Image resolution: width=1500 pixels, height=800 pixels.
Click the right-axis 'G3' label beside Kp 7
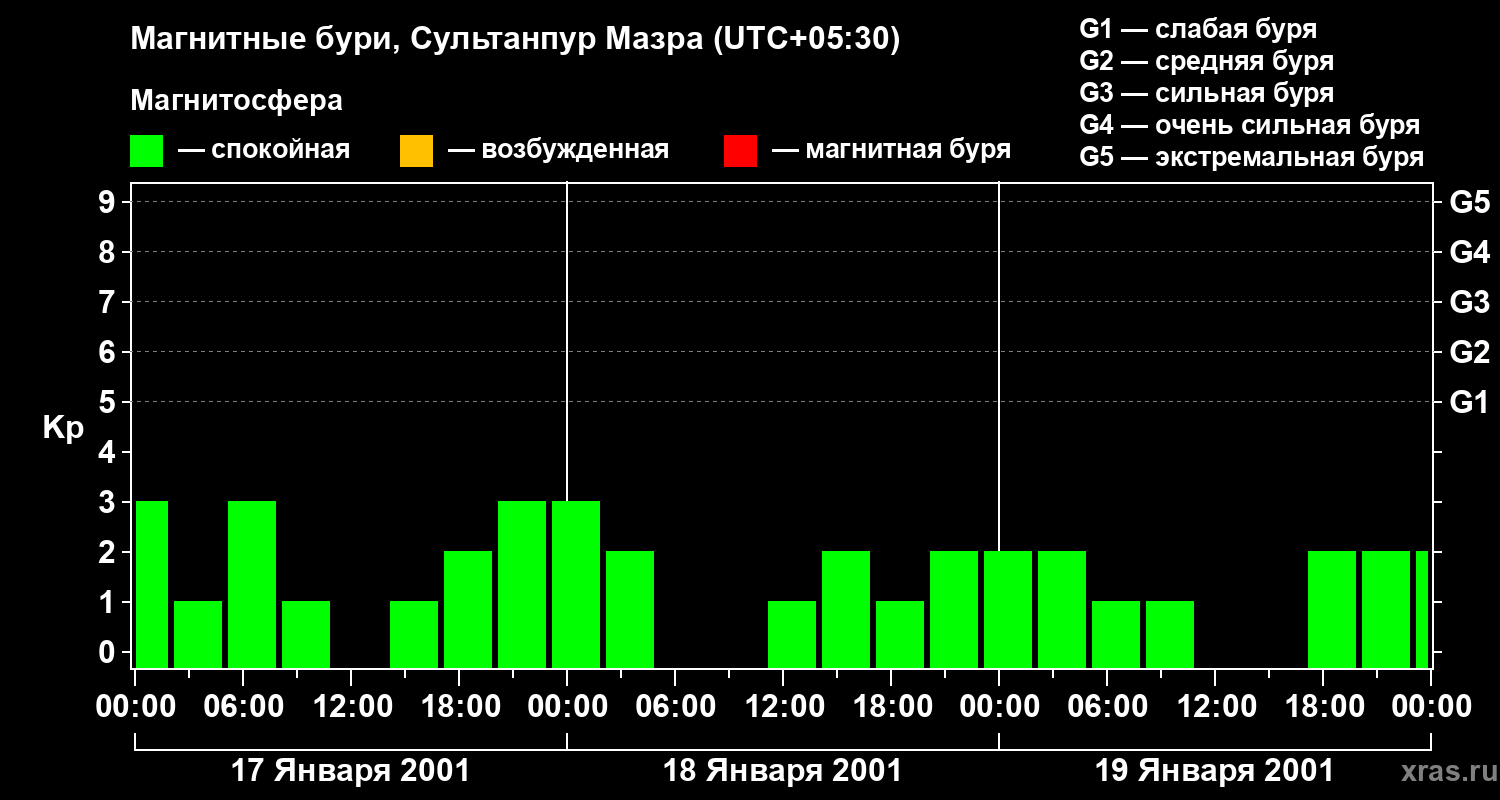click(1470, 302)
